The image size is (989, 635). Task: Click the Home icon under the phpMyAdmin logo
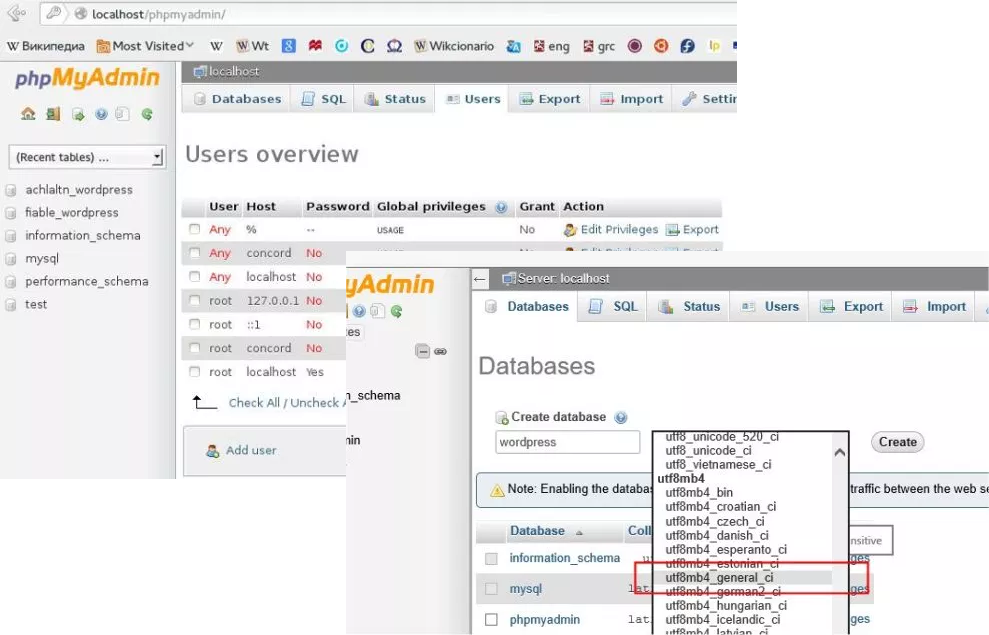28,114
